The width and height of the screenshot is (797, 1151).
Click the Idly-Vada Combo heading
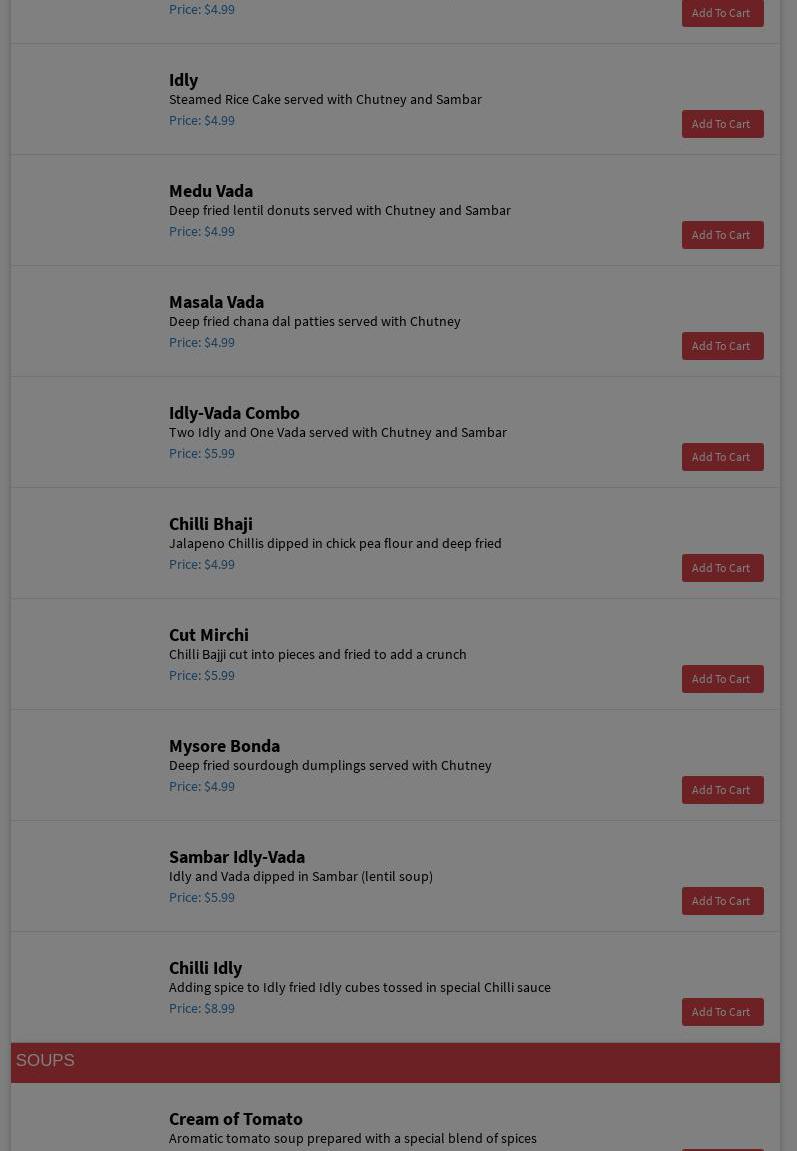click(x=234, y=413)
